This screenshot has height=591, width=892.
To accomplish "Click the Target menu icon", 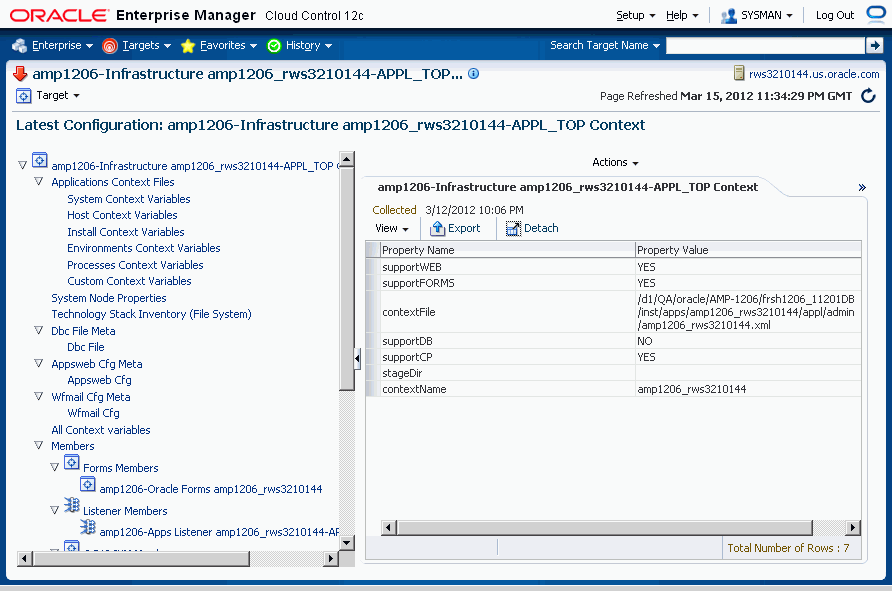I will [23, 96].
